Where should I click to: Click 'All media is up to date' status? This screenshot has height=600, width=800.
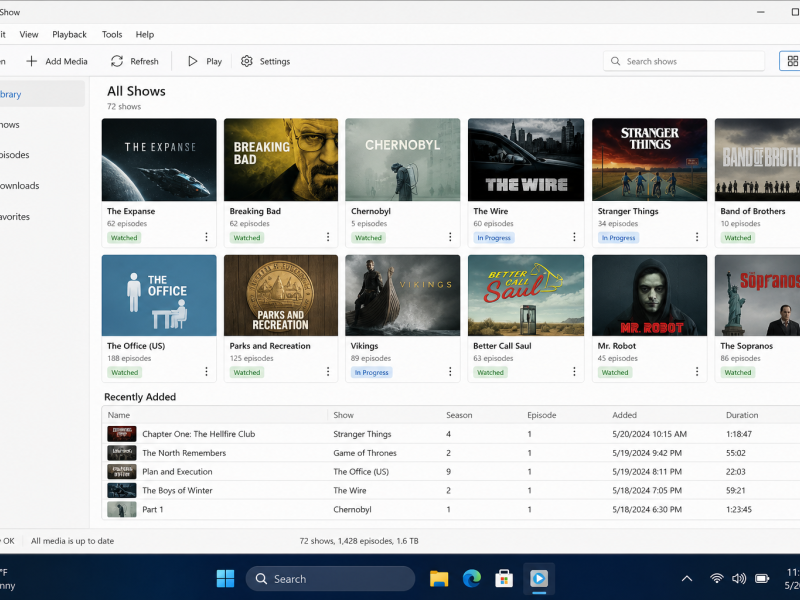pos(72,541)
